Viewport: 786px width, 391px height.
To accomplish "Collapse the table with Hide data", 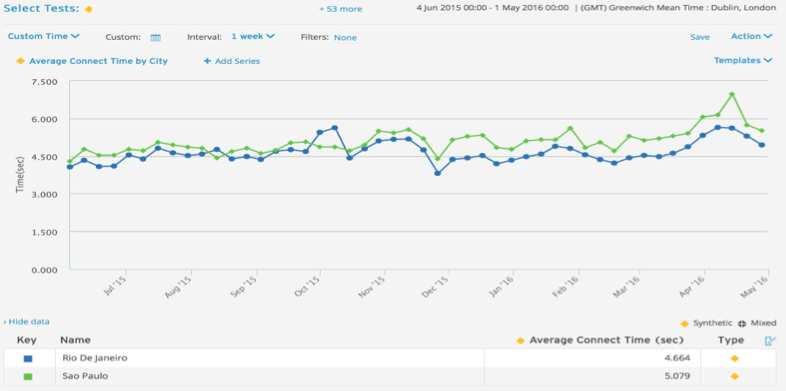I will coord(27,322).
